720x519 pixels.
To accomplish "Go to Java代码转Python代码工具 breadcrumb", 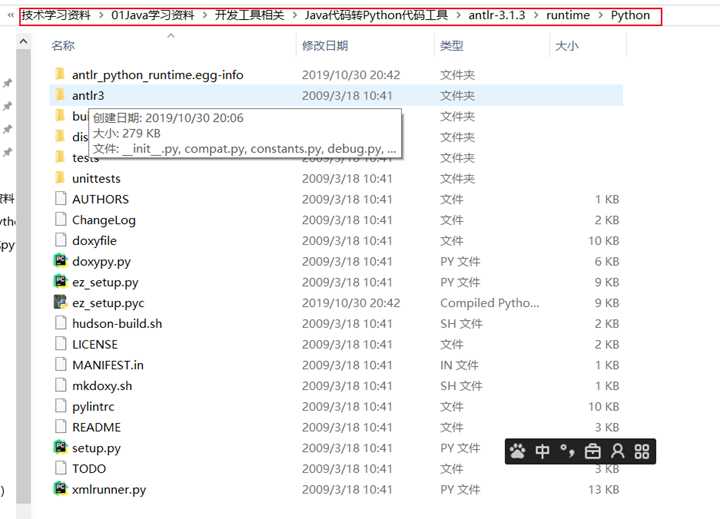I will [x=377, y=15].
